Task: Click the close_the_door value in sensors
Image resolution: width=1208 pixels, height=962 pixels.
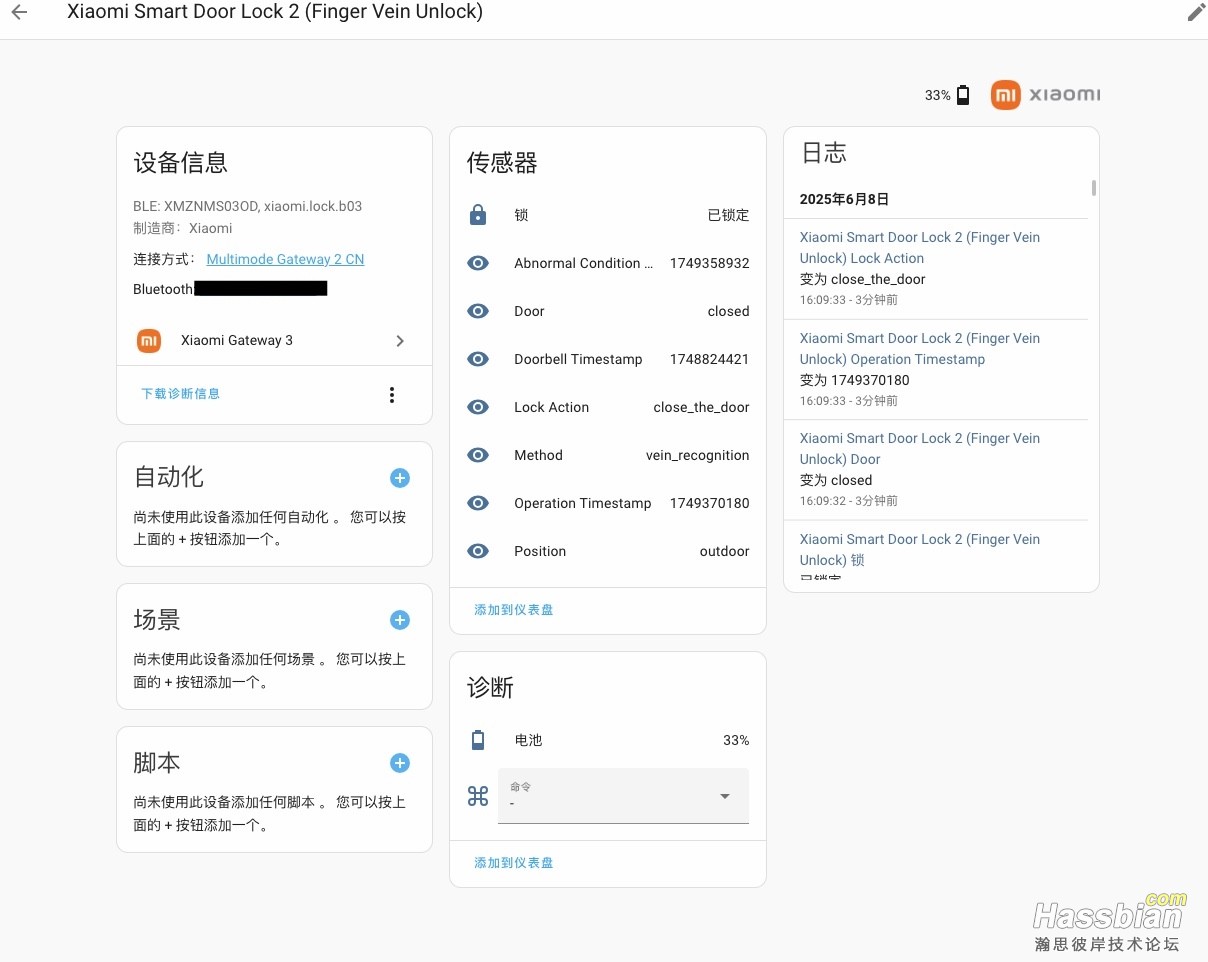Action: (x=701, y=407)
